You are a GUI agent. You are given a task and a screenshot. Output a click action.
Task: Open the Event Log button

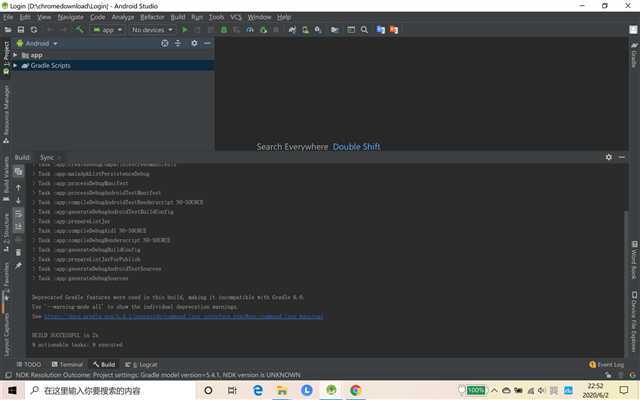(607, 364)
